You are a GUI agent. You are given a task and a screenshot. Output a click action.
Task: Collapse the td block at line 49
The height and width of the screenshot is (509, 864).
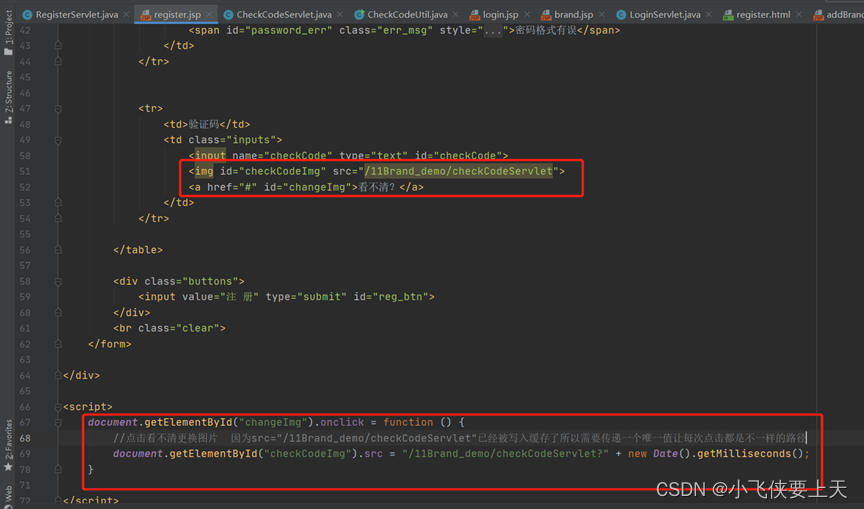pos(58,140)
